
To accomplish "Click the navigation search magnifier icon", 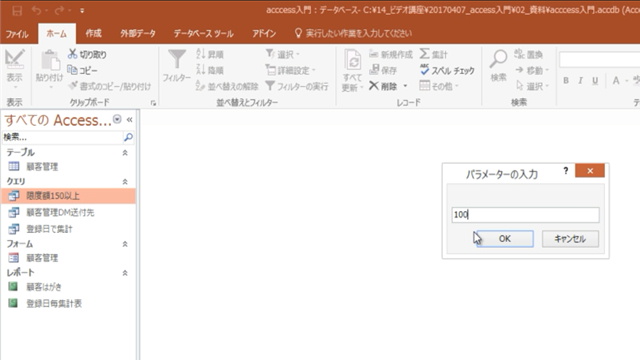I will point(128,137).
